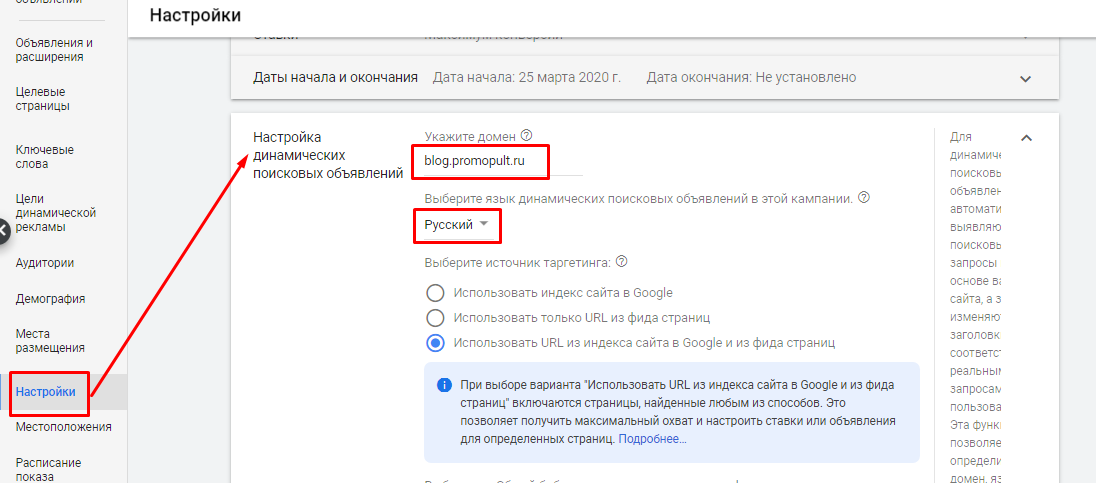Open Демография in the sidebar
The width and height of the screenshot is (1096, 483).
pos(50,299)
